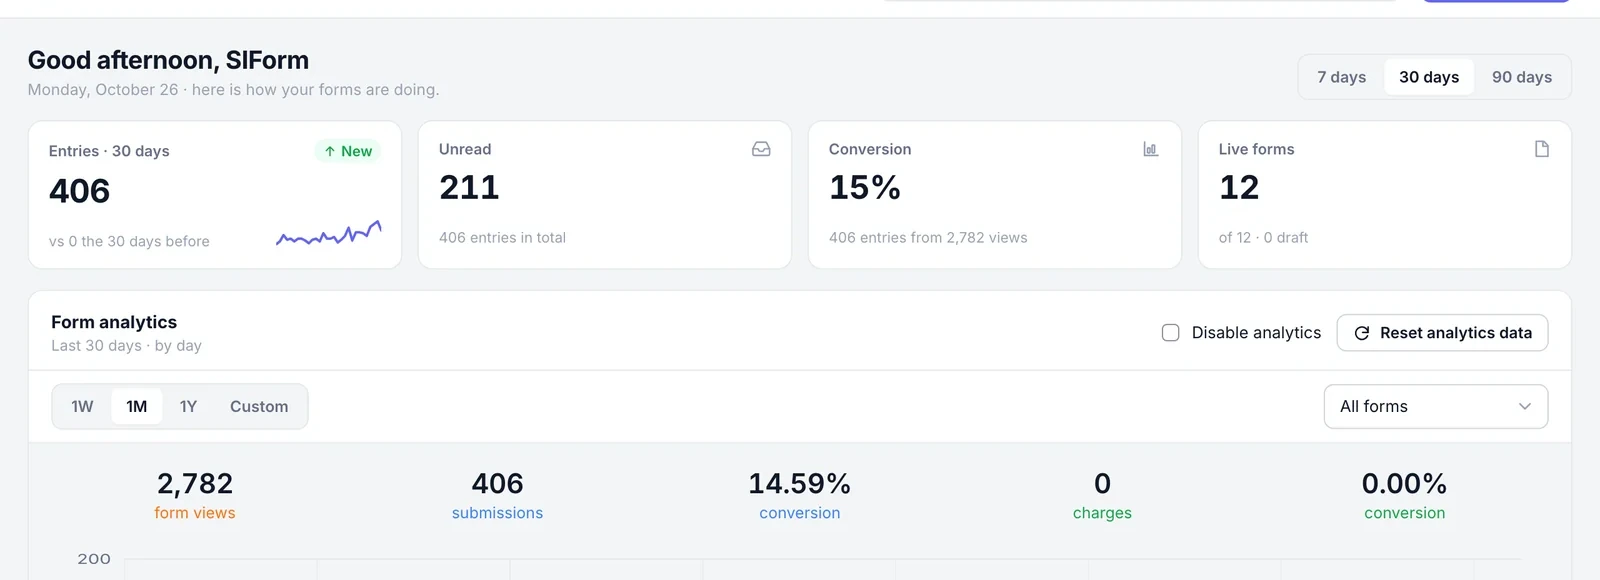
Task: Click the refresh icon in Reset analytics data
Action: click(x=1362, y=333)
